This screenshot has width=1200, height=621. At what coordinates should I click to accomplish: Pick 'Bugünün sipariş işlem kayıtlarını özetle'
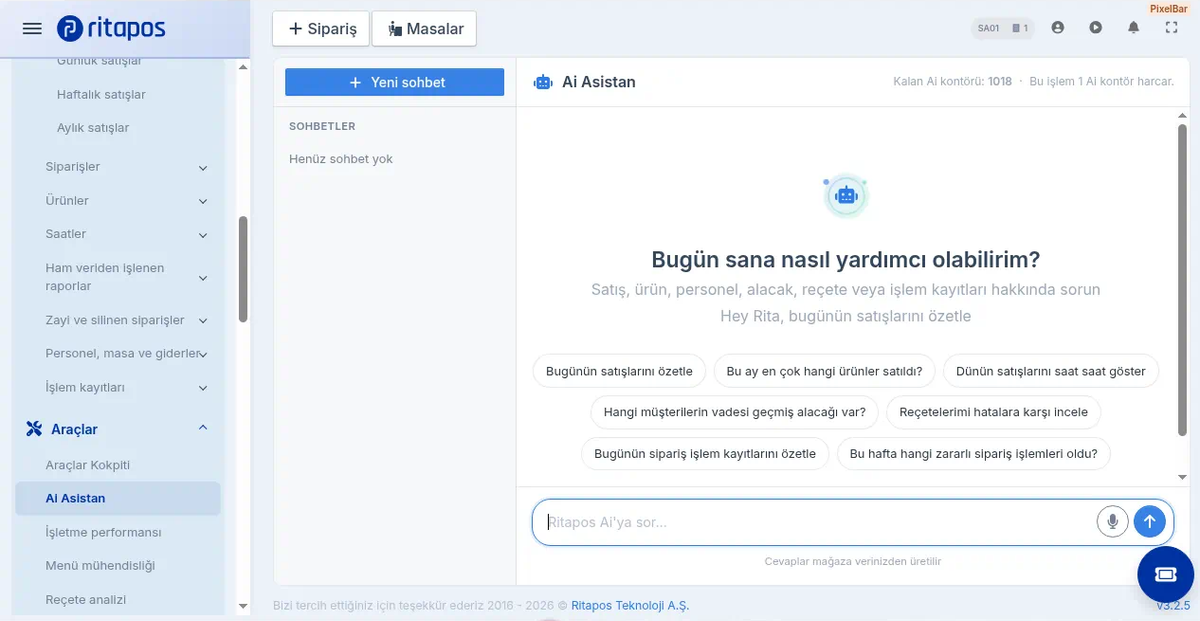point(705,453)
